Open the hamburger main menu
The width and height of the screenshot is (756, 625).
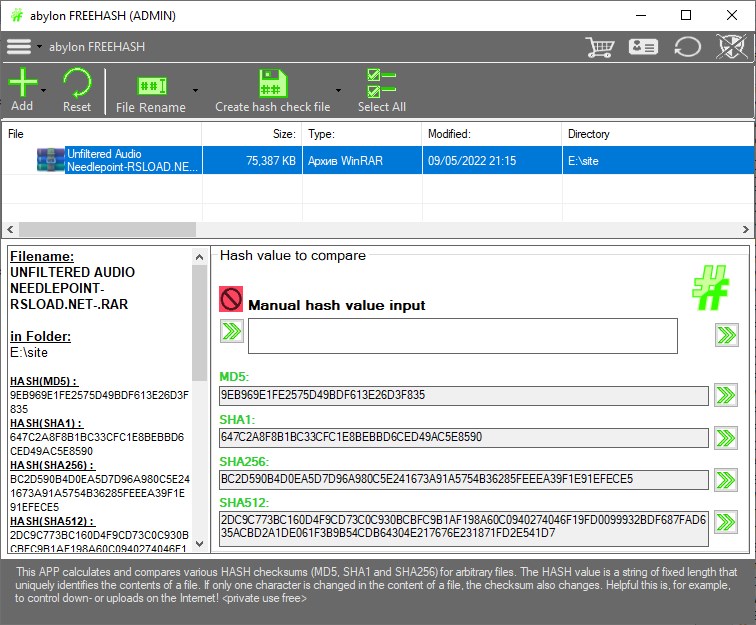18,47
